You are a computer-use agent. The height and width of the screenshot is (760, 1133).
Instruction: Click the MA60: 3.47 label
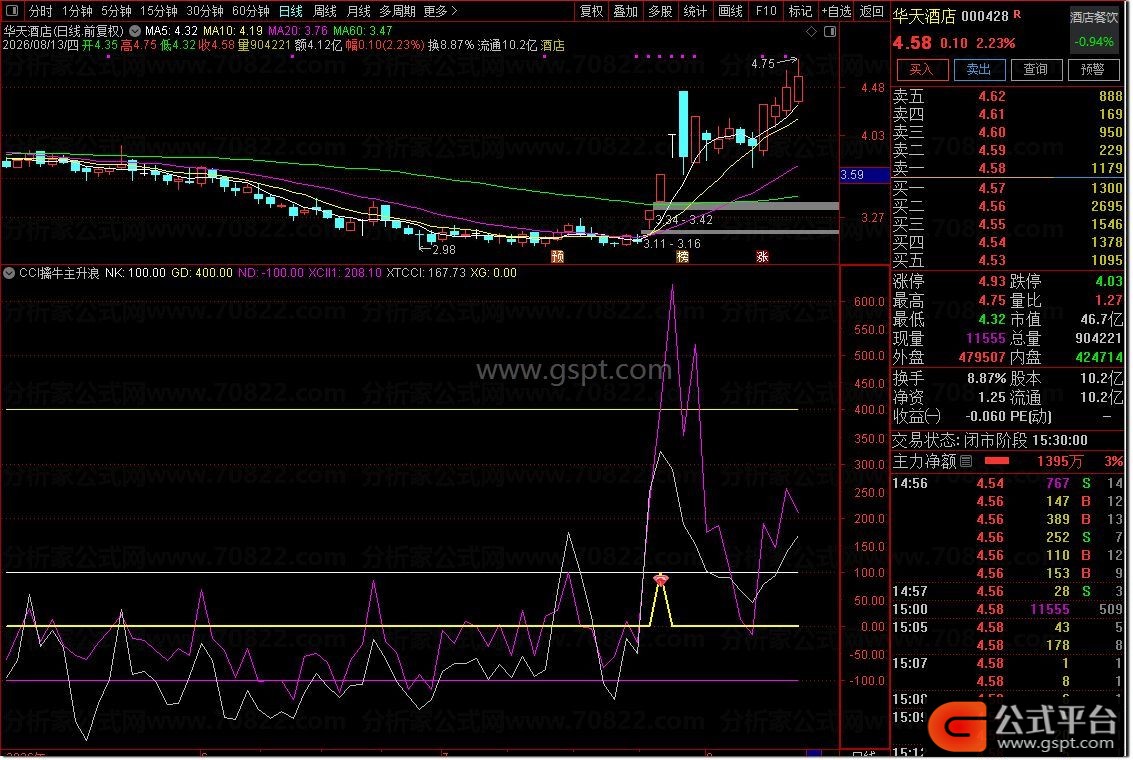tap(363, 31)
